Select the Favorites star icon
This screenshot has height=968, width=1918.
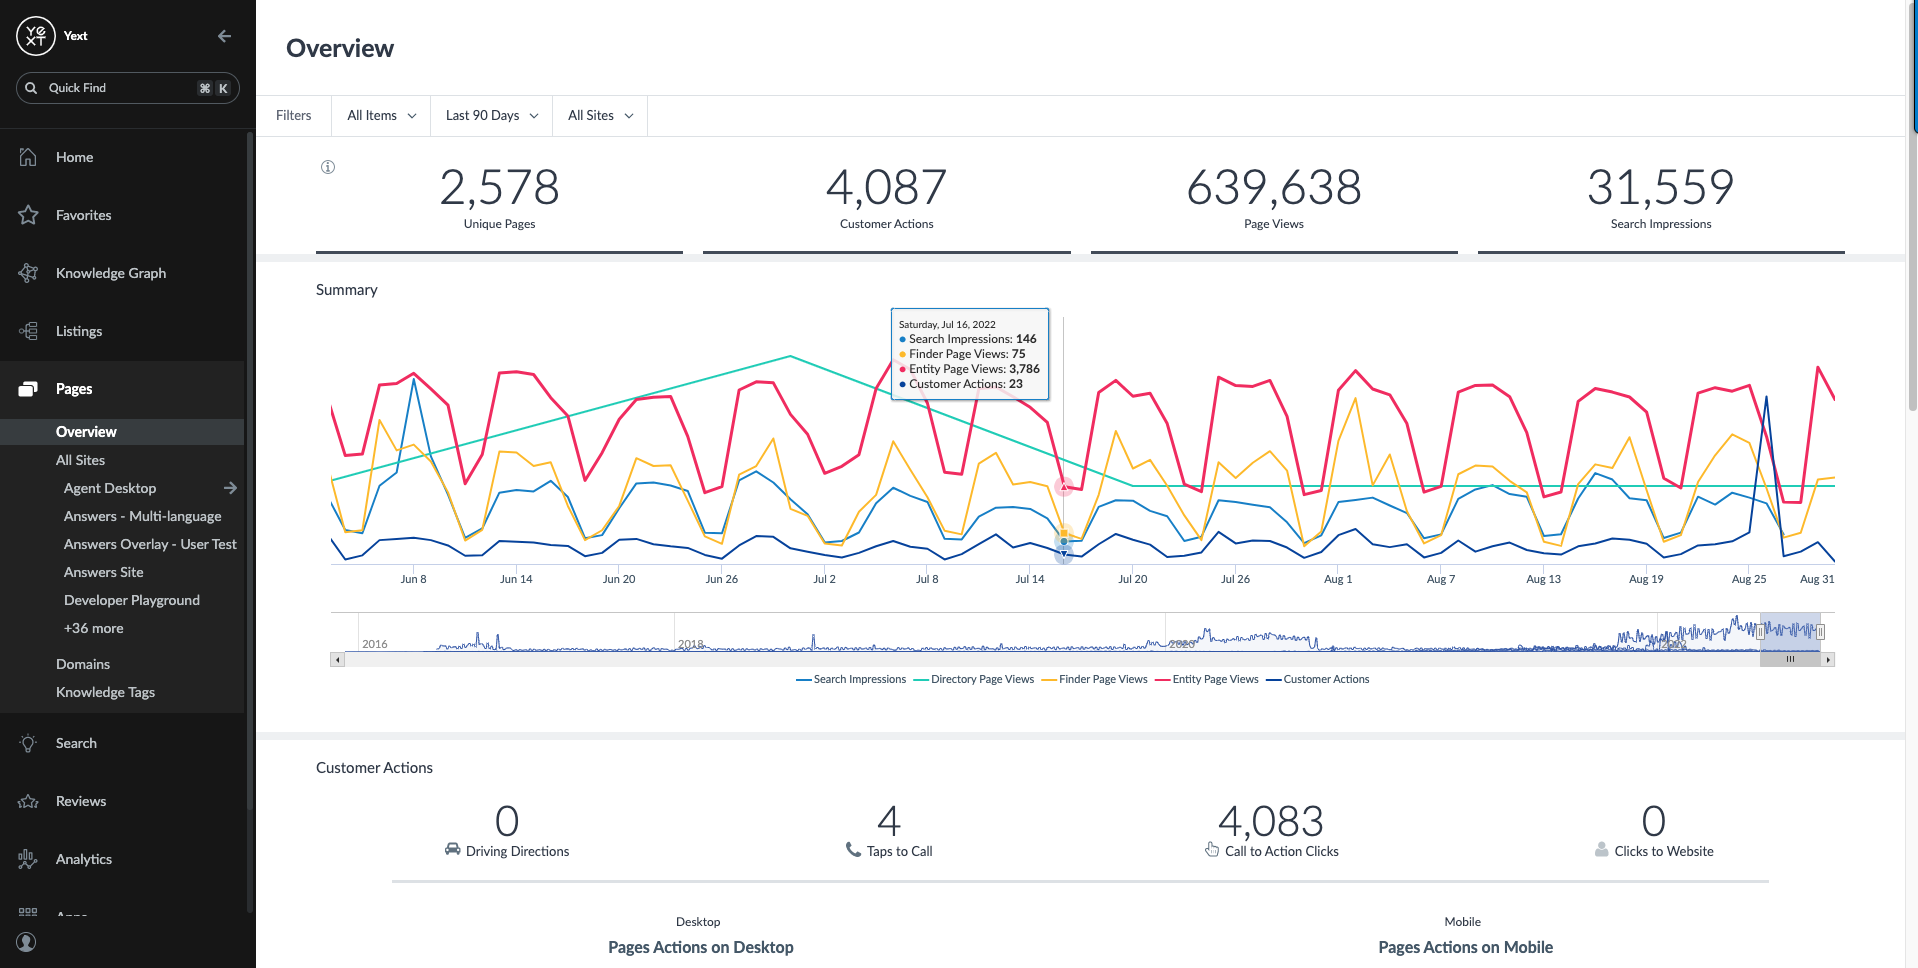pos(29,215)
